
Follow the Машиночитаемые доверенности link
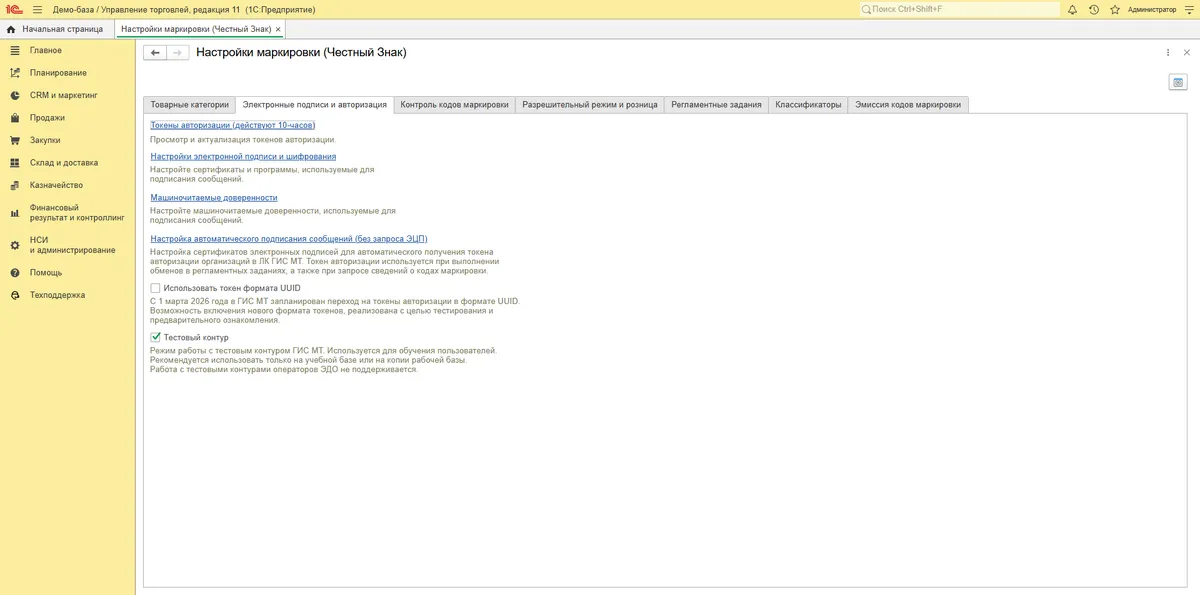pos(214,198)
